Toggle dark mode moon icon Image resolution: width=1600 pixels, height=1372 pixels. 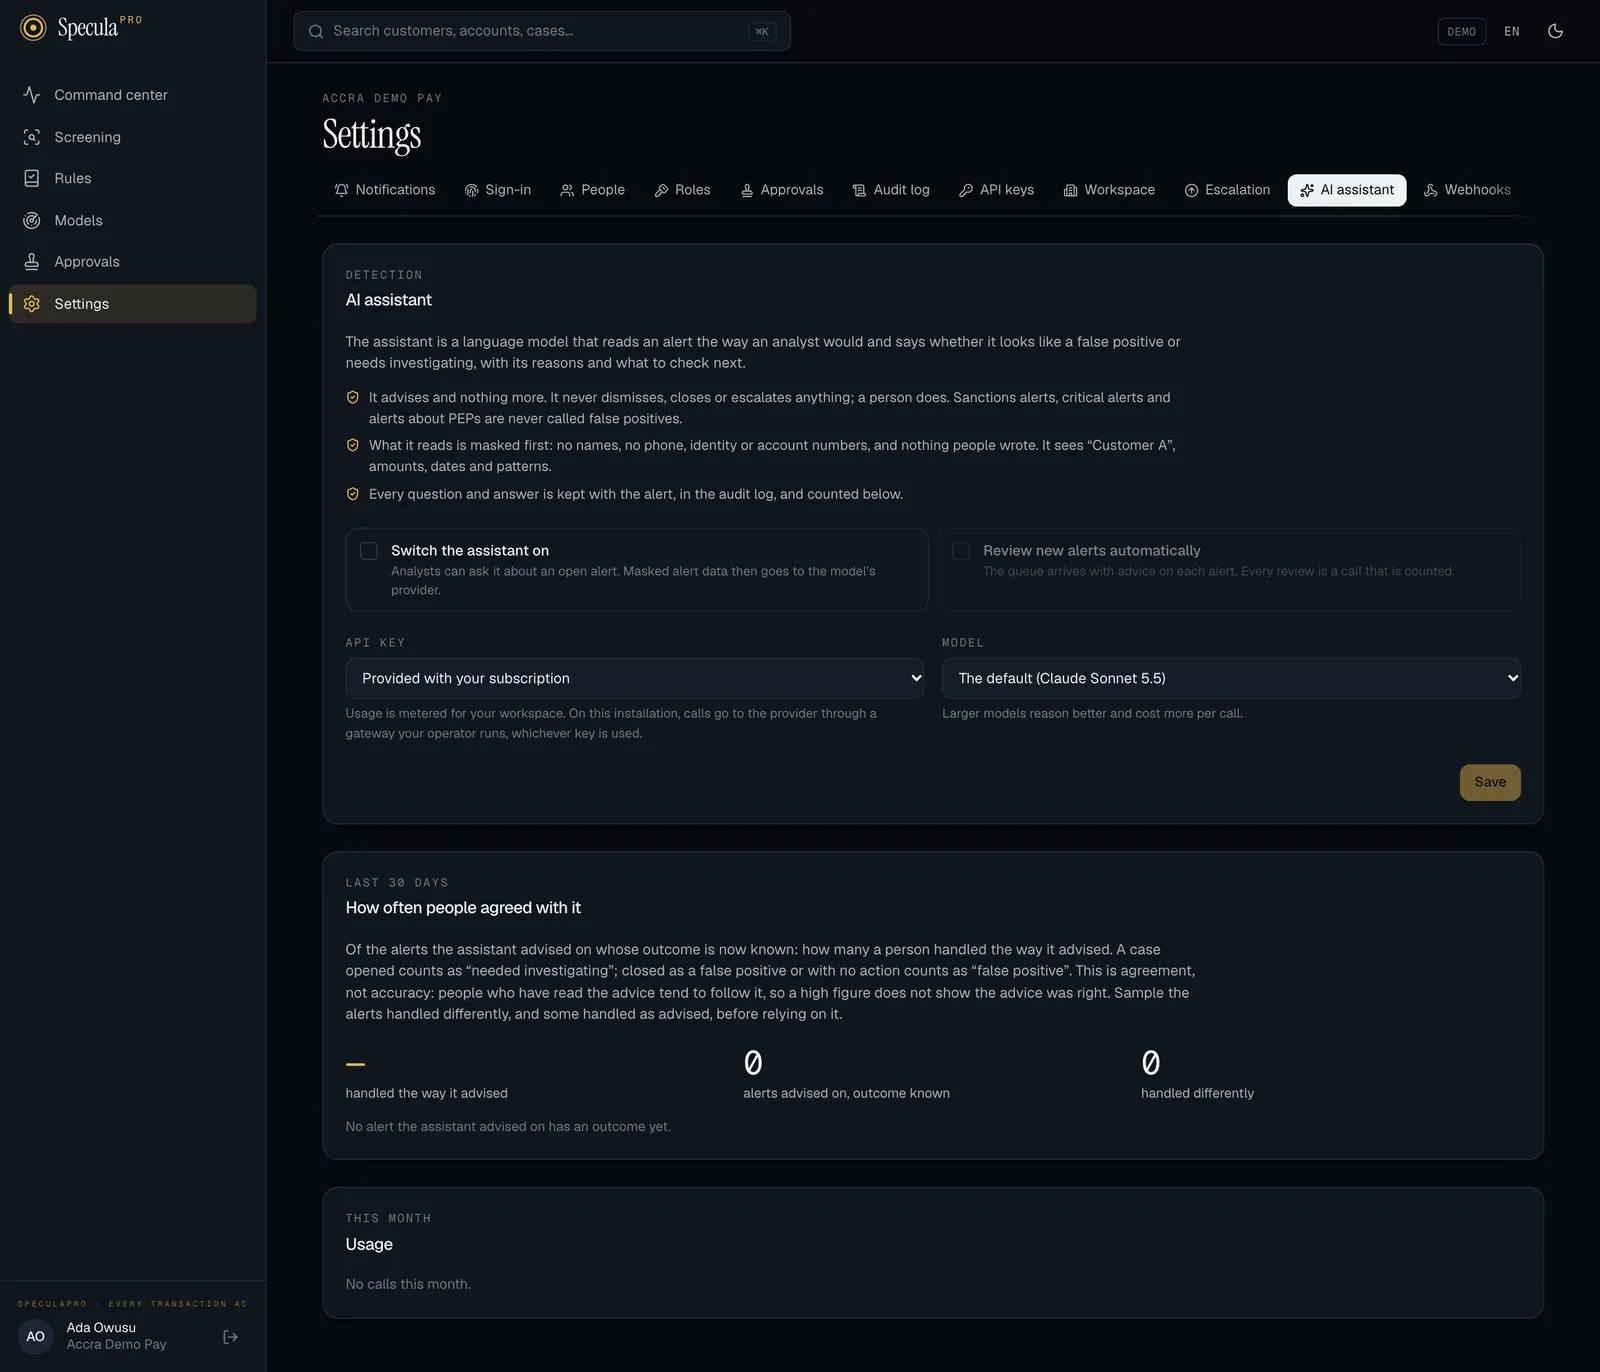click(x=1555, y=31)
